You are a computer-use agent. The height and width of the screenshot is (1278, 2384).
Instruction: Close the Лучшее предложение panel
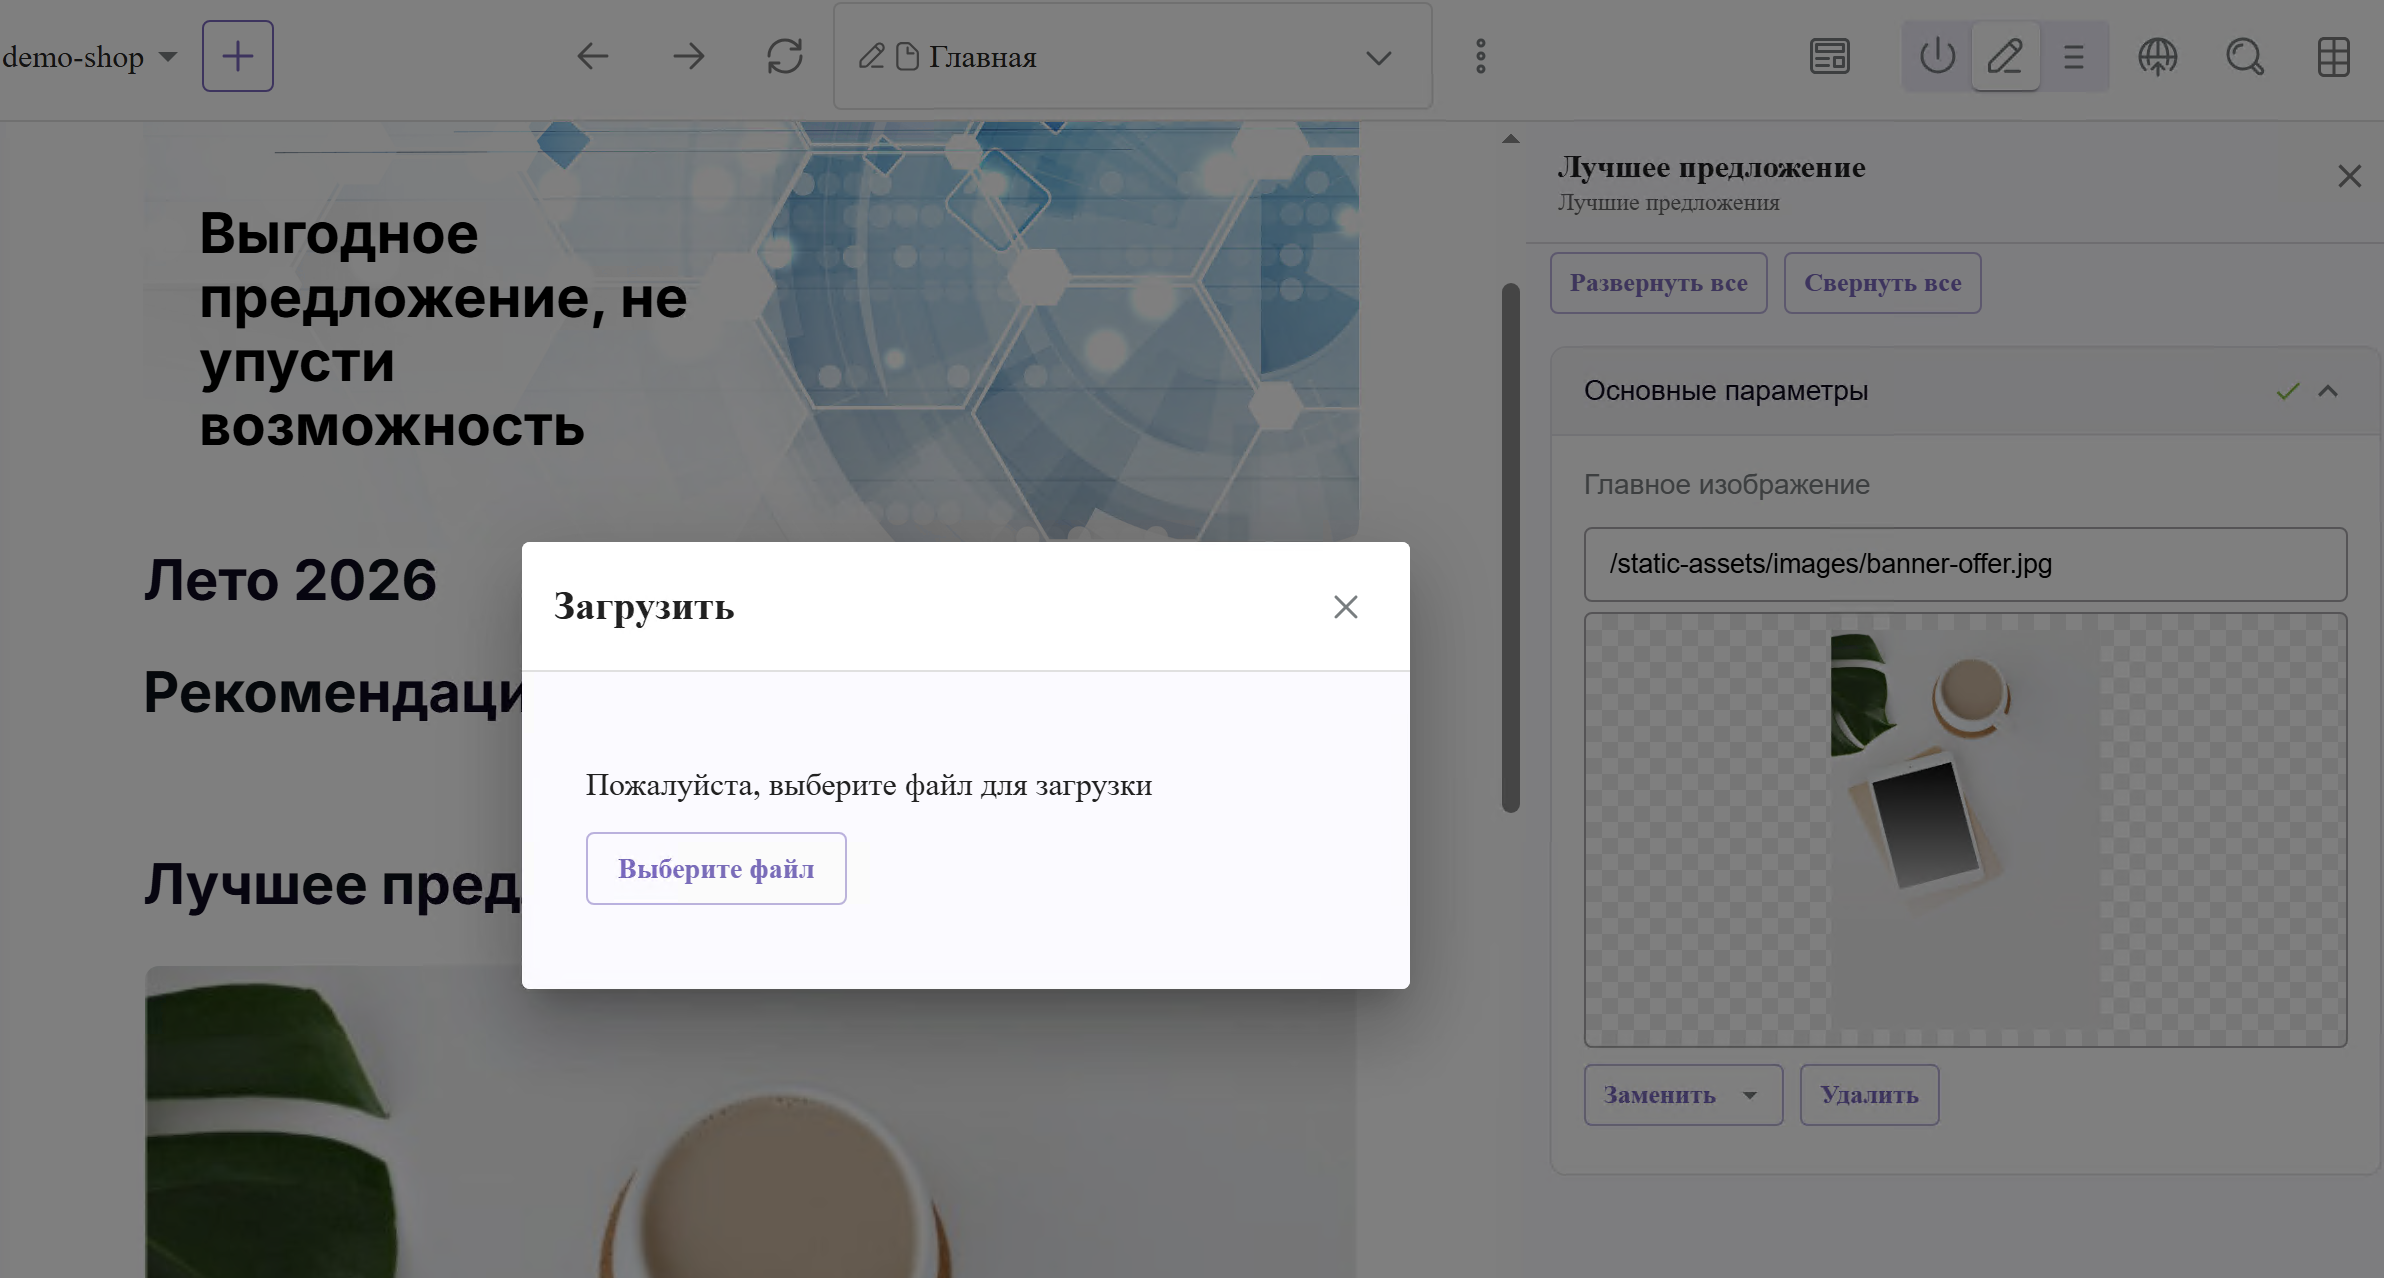2349,176
